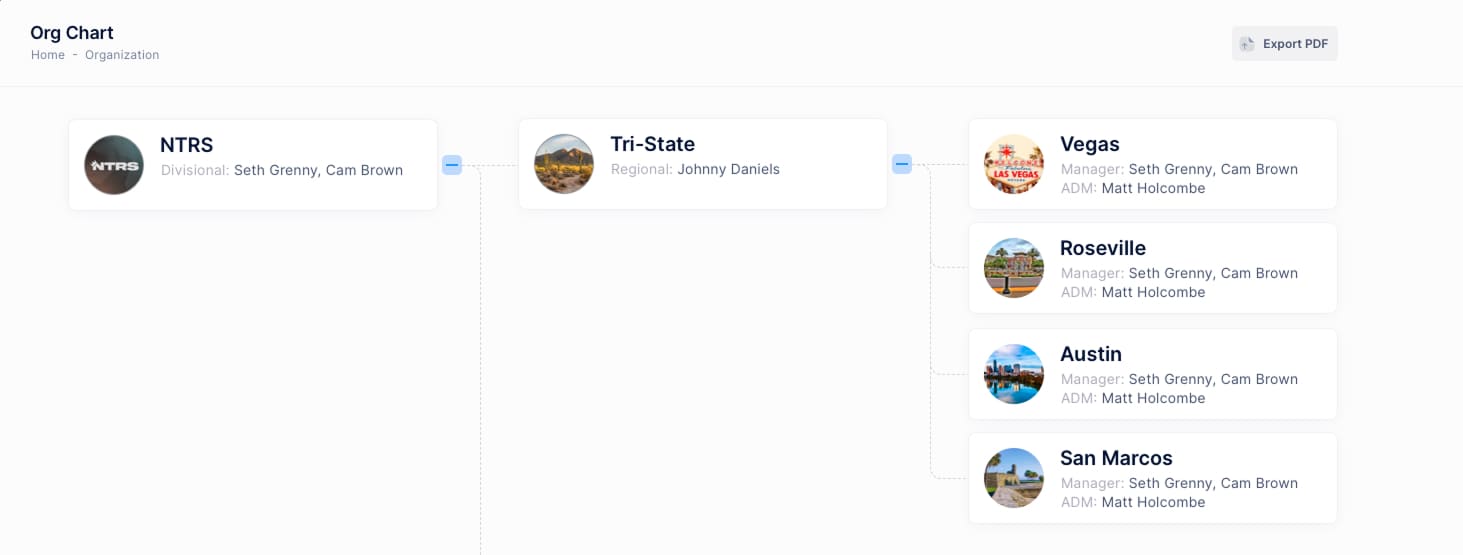This screenshot has width=1463, height=555.
Task: Click the Austin skyline avatar
Action: (x=1014, y=374)
